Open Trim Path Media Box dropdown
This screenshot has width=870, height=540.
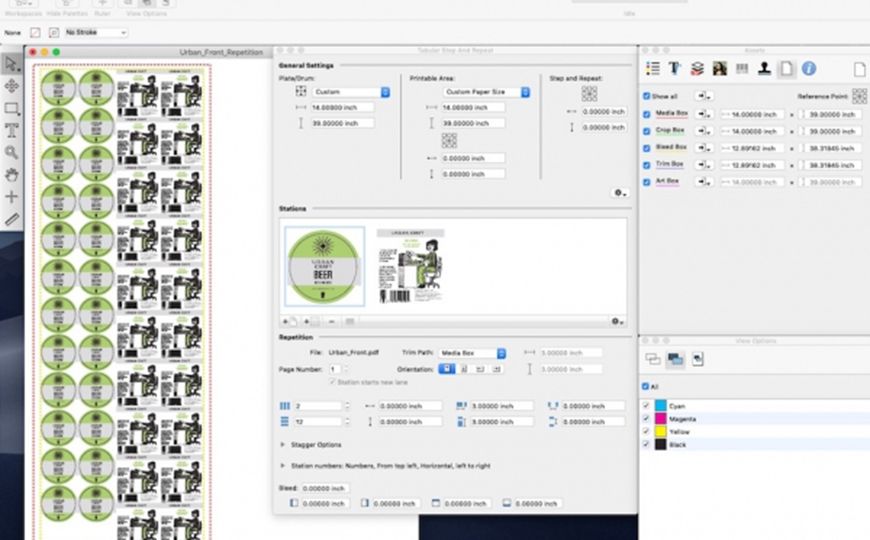point(472,353)
